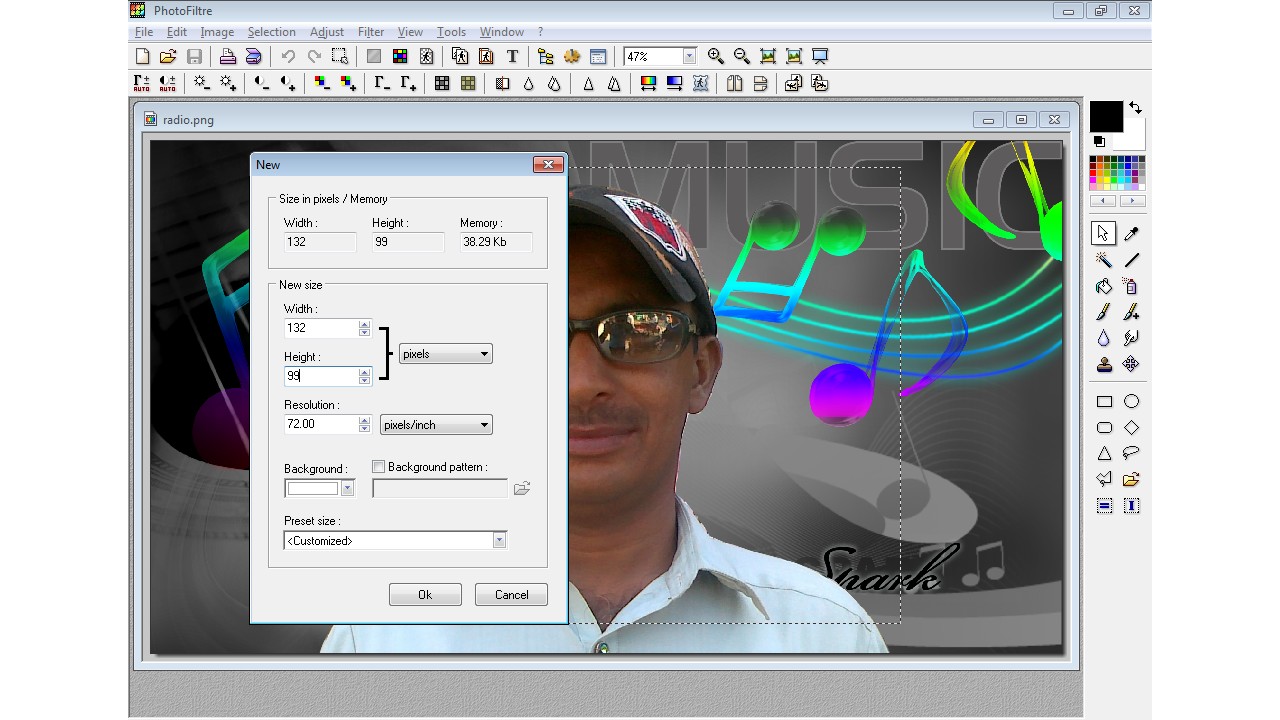Open the Image explorer folder-tree icon
This screenshot has height=720, width=1280.
click(x=546, y=57)
